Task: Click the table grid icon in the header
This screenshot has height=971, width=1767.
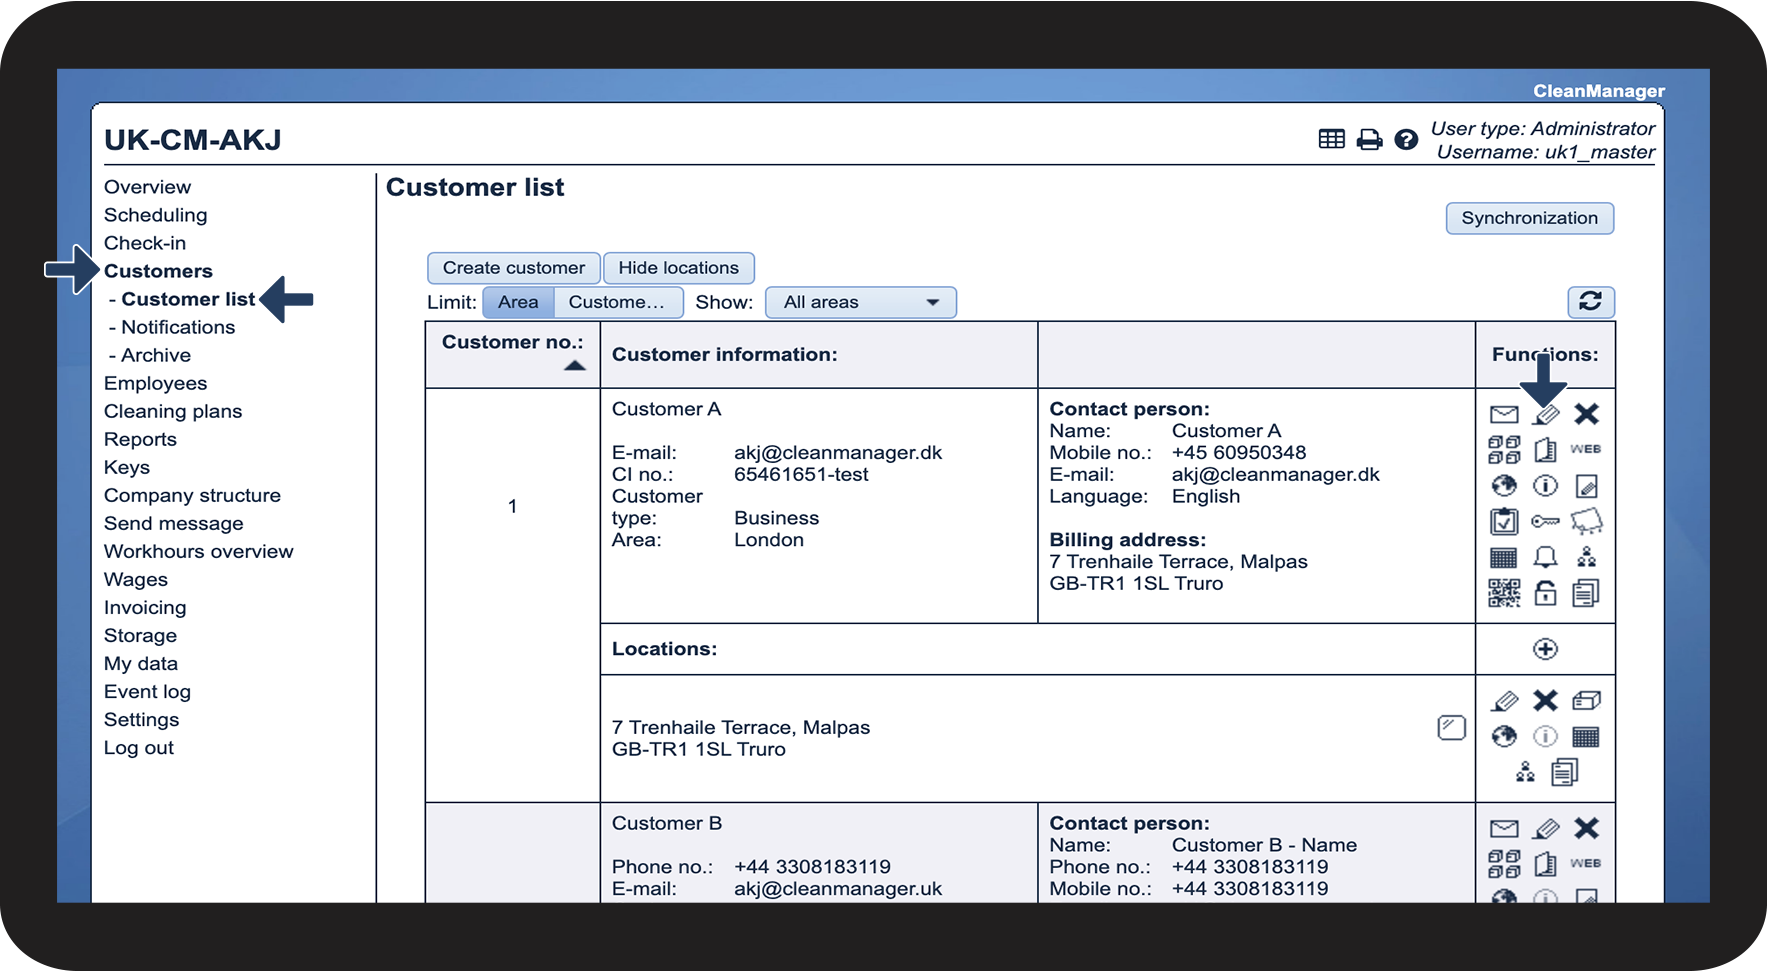Action: click(1331, 140)
